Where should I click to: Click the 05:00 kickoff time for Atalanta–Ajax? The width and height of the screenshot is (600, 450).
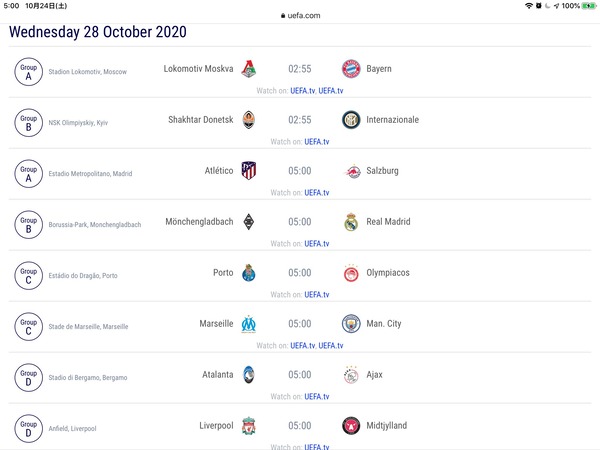pos(300,375)
